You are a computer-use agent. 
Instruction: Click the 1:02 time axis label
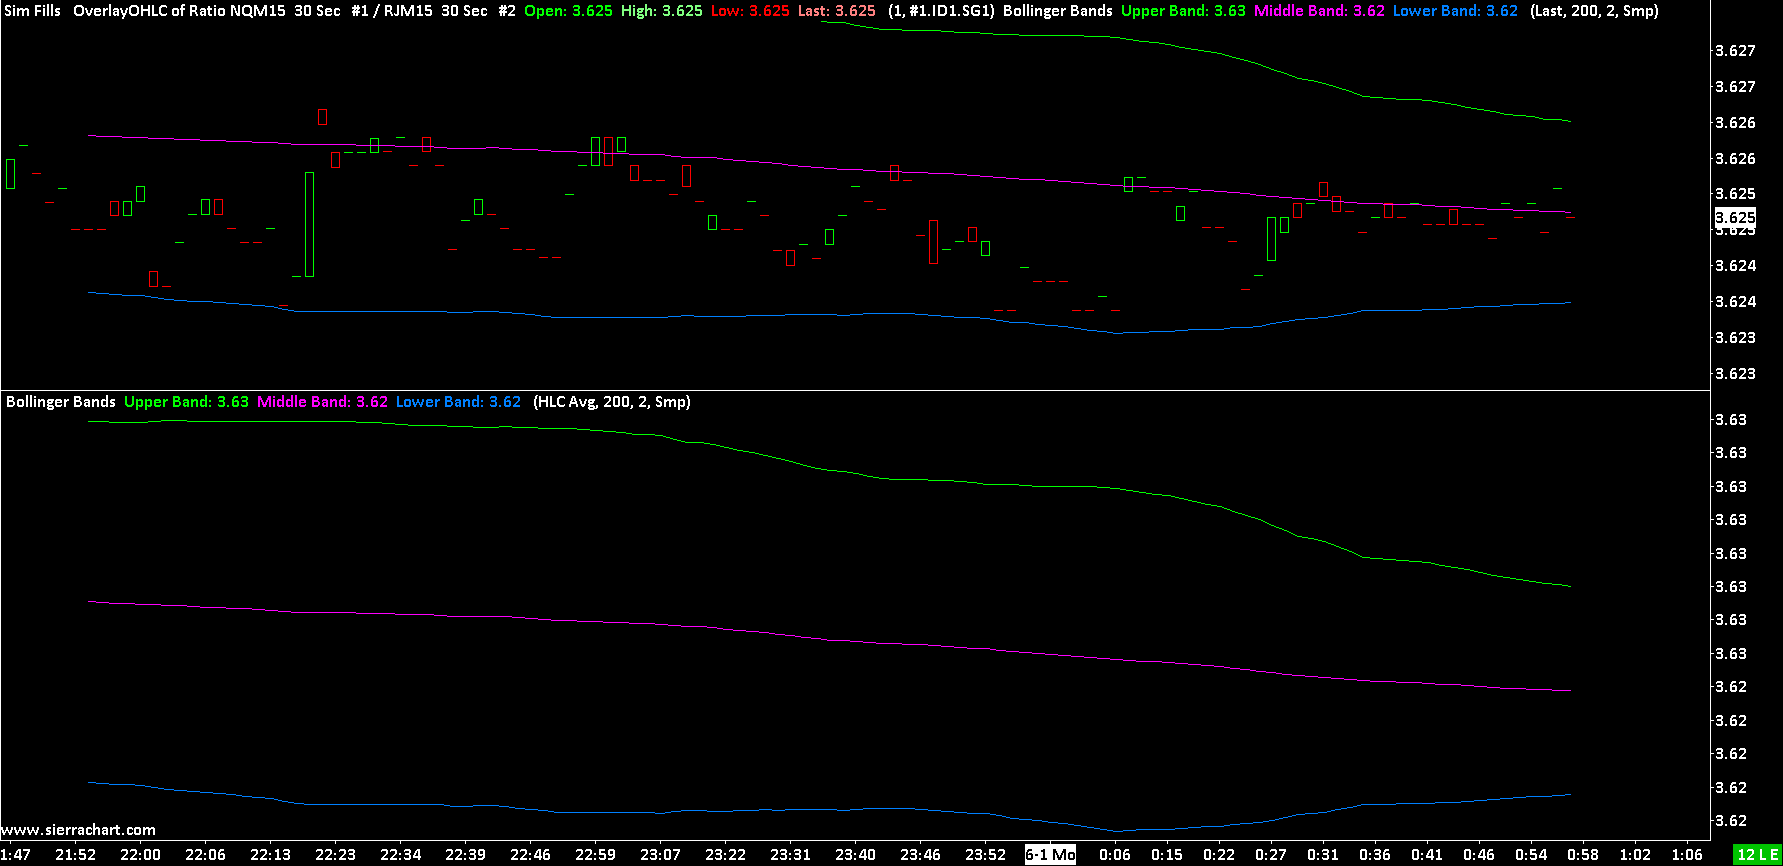[1635, 855]
